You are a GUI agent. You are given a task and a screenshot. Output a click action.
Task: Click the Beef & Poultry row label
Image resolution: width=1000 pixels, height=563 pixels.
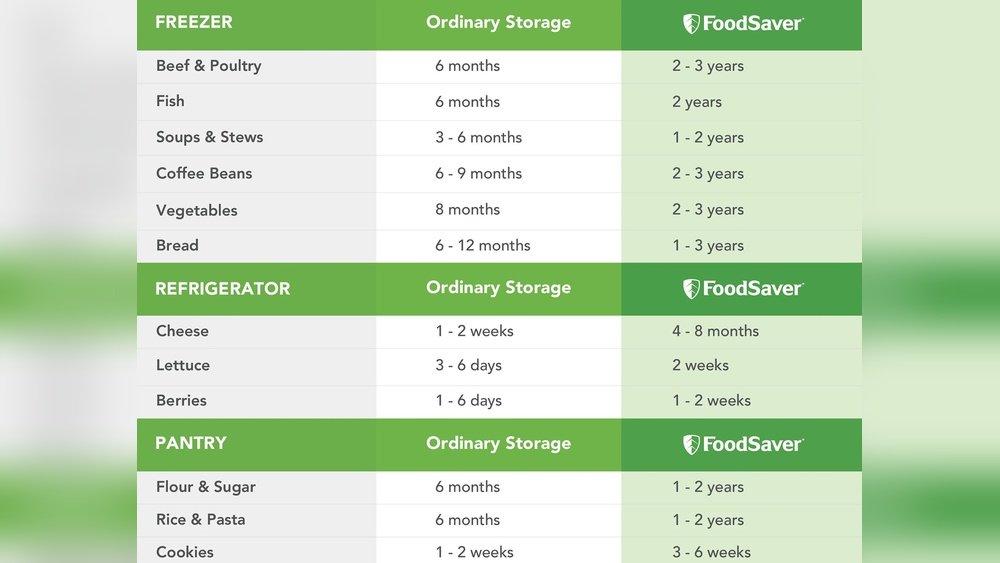point(208,66)
